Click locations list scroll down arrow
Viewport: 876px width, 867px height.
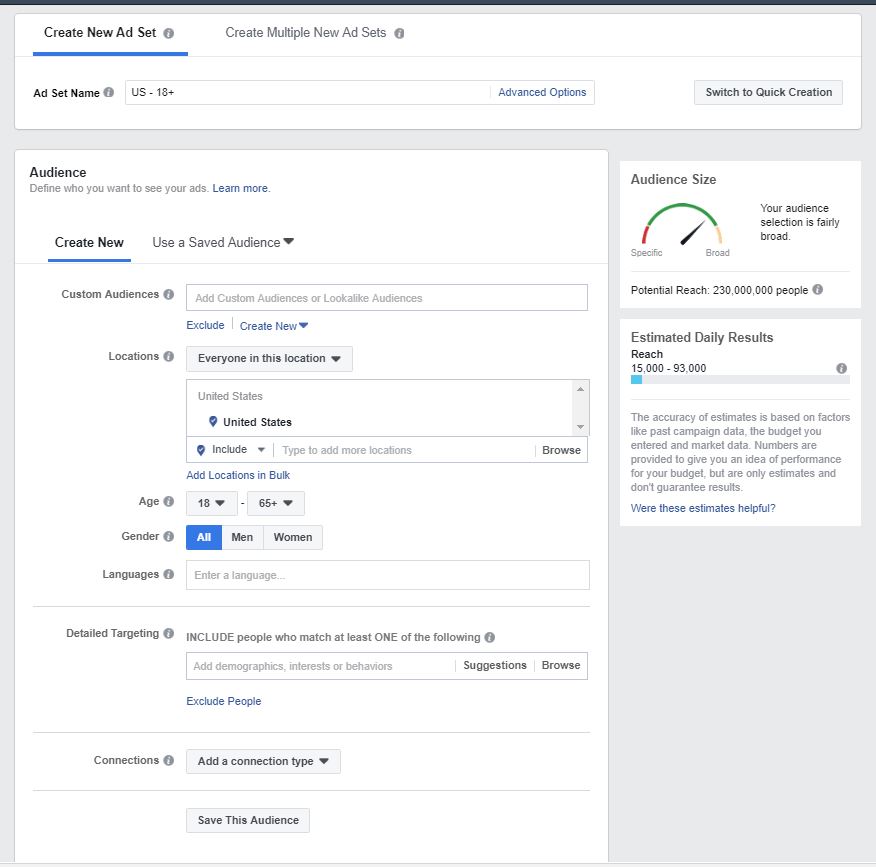click(x=580, y=427)
